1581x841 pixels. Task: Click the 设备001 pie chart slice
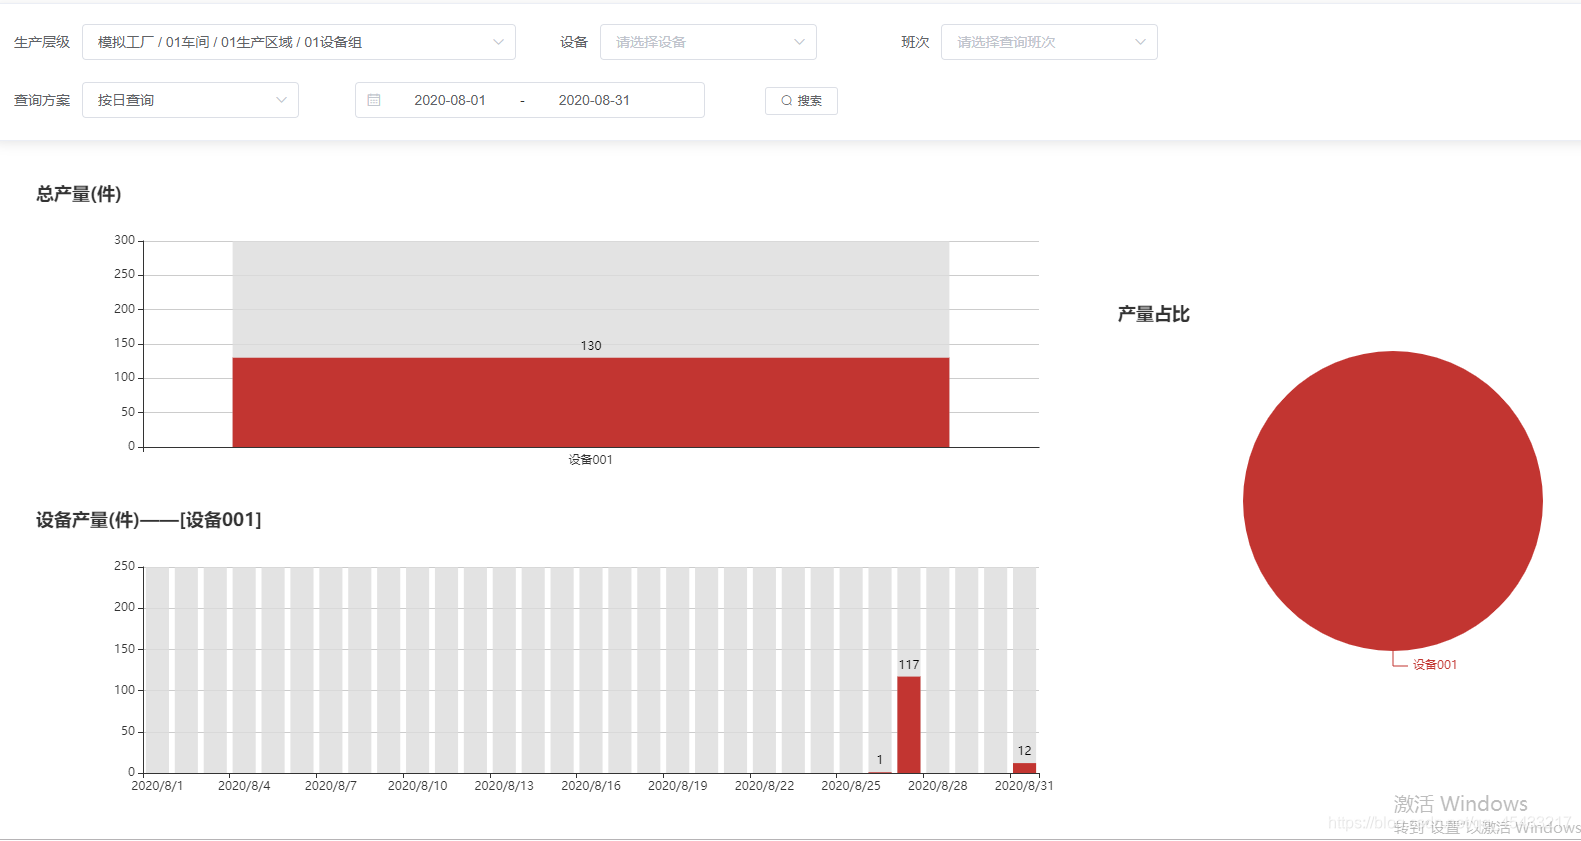(x=1393, y=500)
